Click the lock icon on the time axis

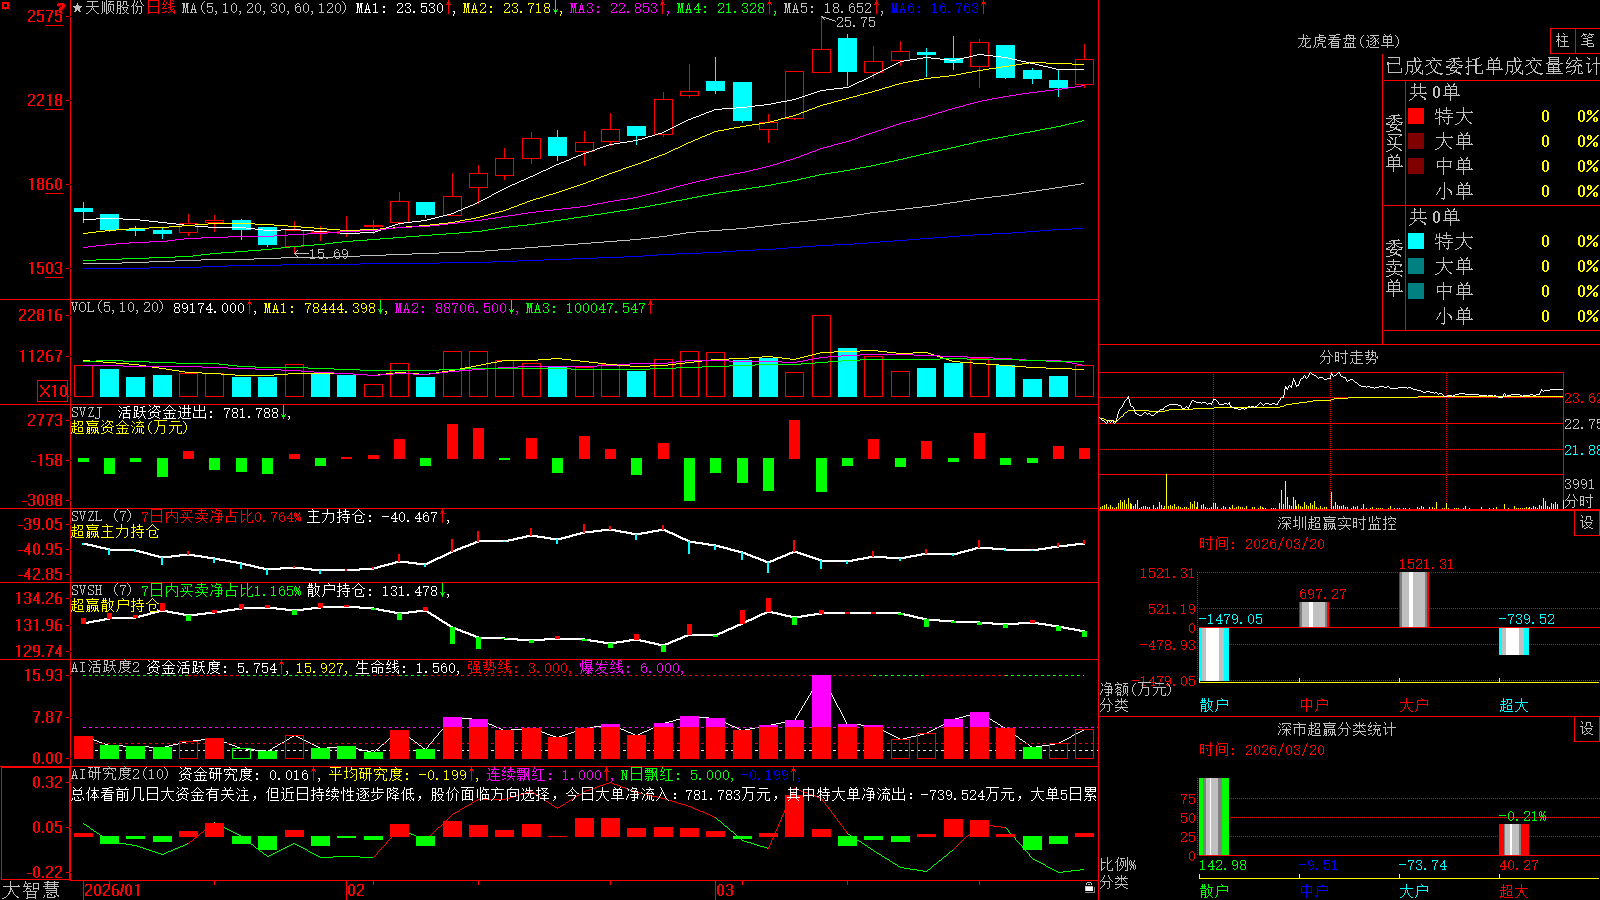pos(1089,887)
